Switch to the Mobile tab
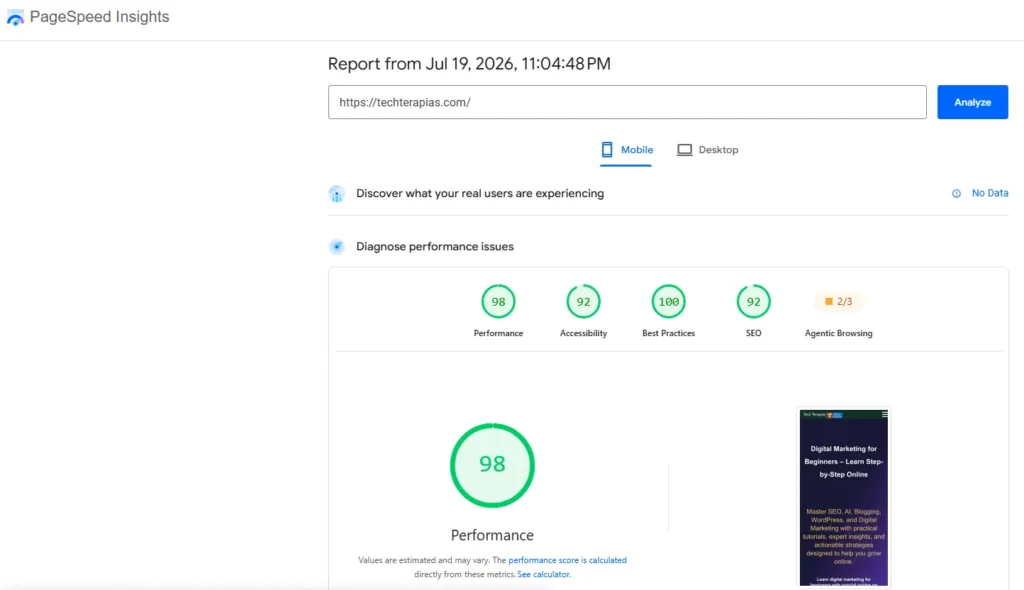 pyautogui.click(x=626, y=150)
